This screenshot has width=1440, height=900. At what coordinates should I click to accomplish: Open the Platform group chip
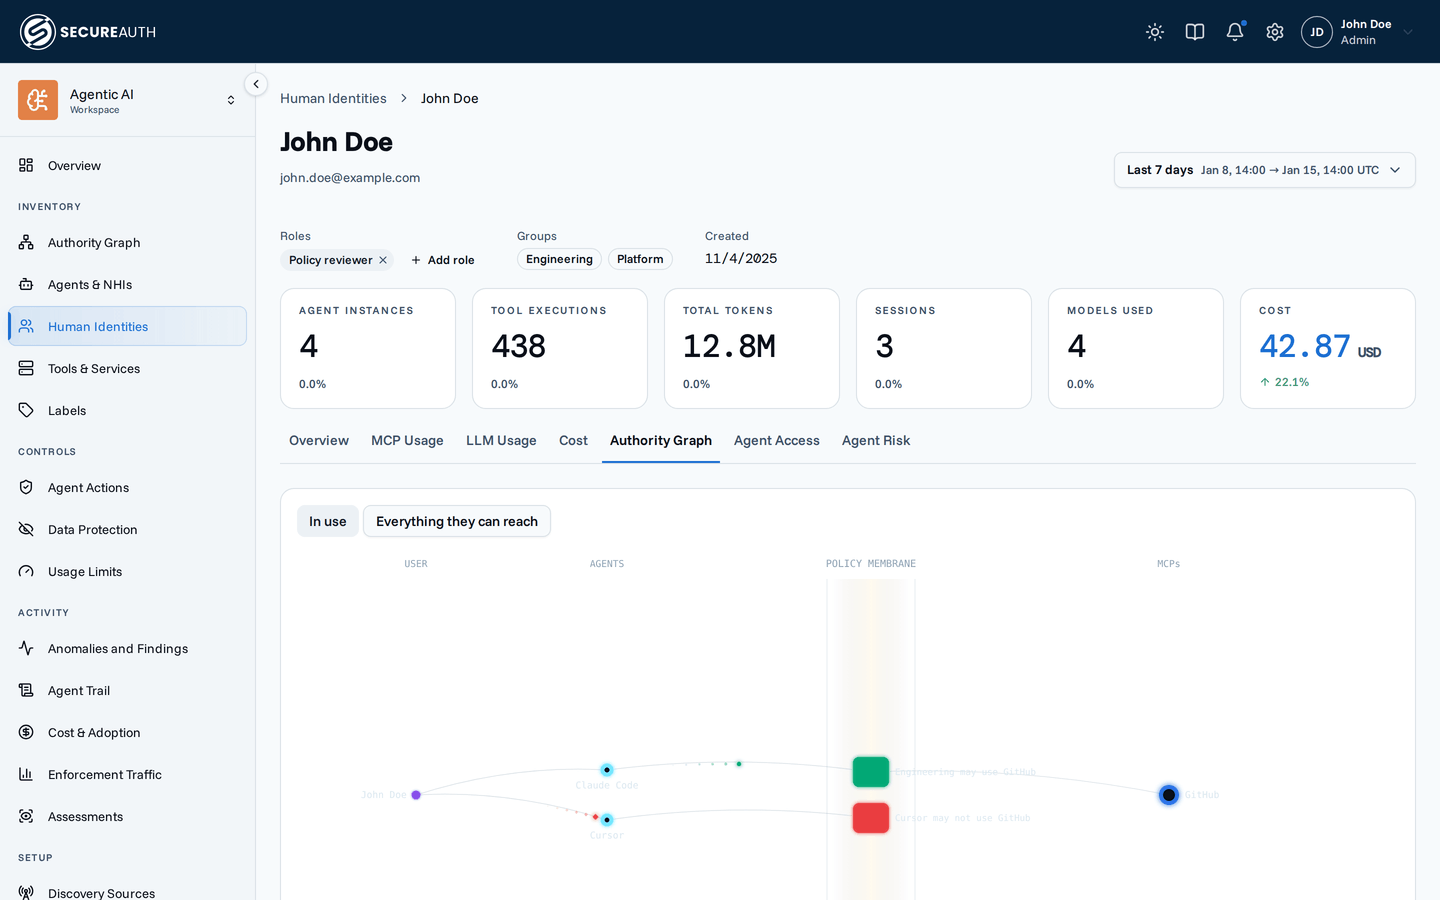click(x=640, y=259)
